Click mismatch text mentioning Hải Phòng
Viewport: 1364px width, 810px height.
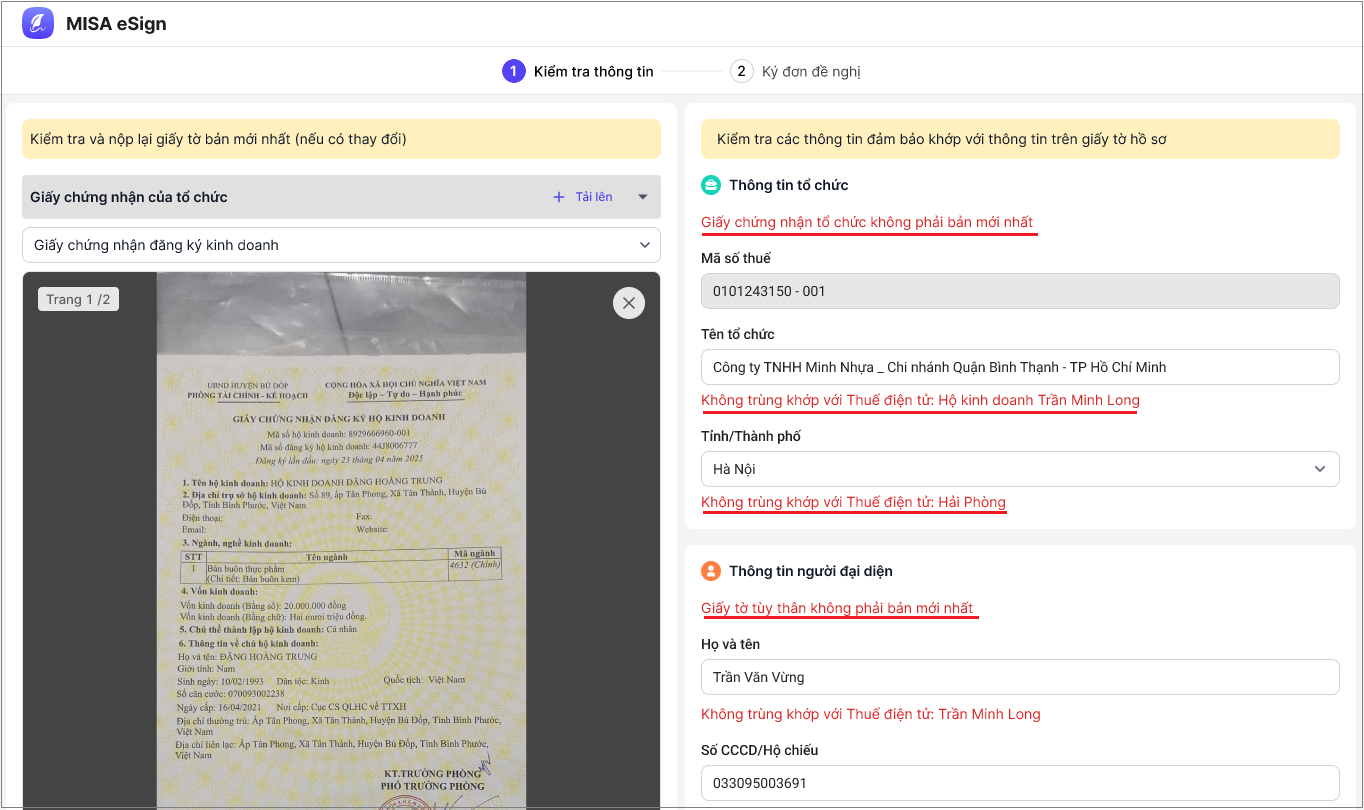(x=853, y=503)
